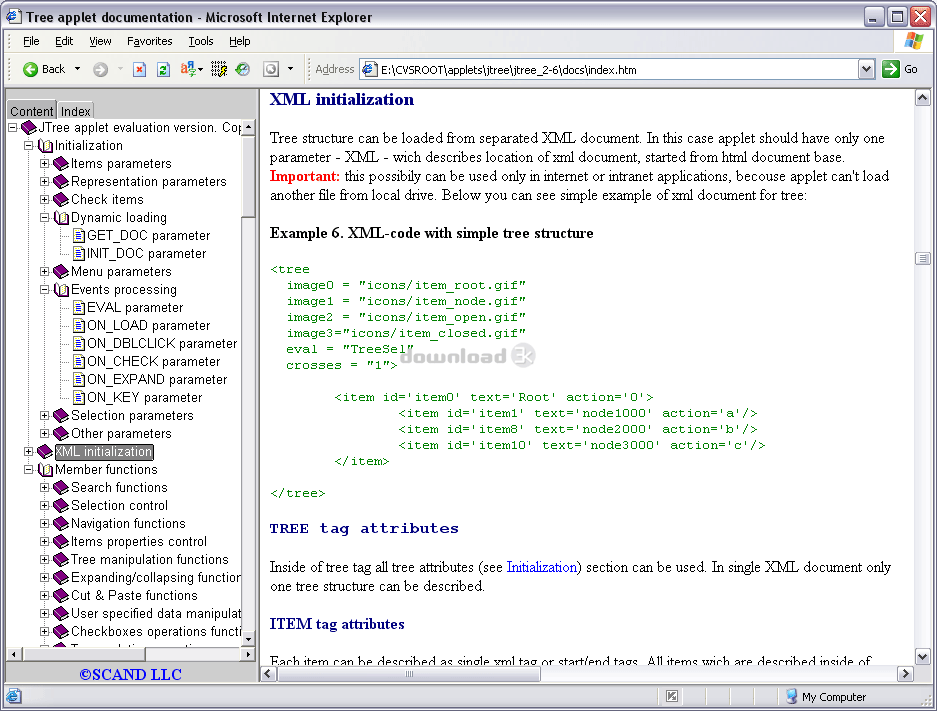Collapse the Dynamic loading node

(45, 217)
